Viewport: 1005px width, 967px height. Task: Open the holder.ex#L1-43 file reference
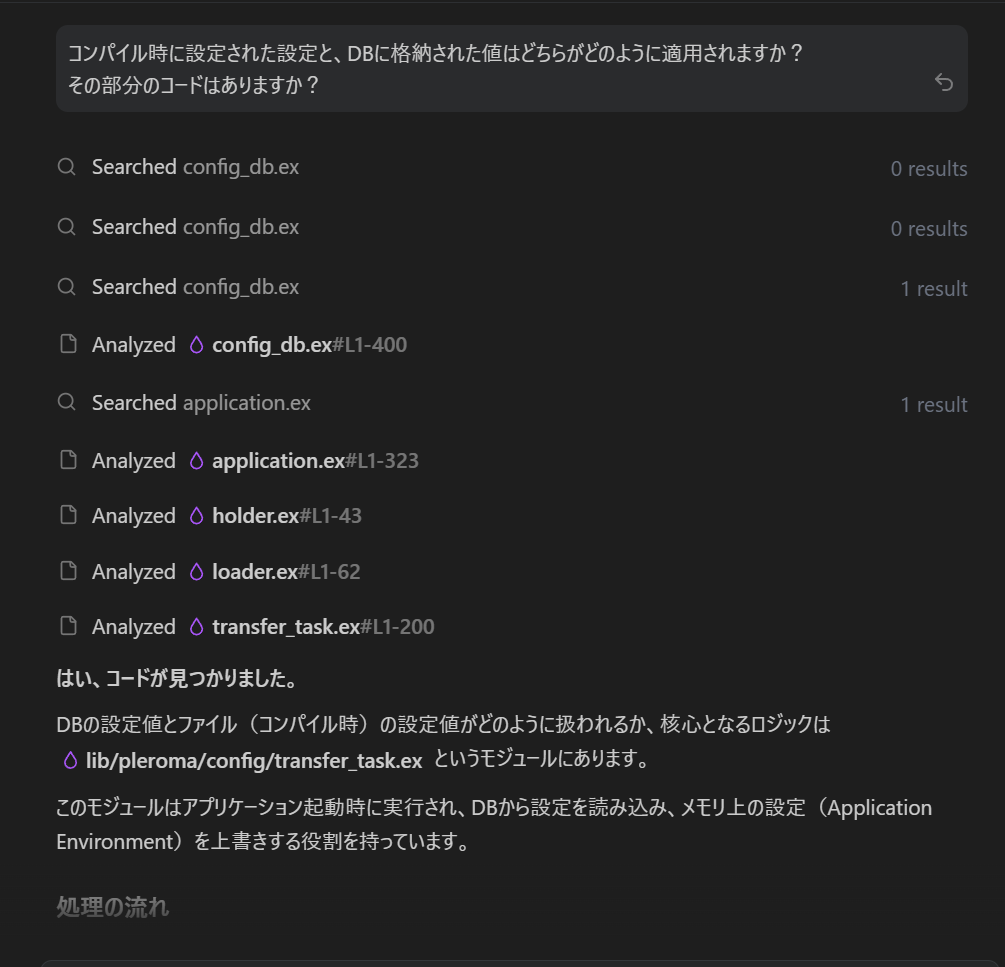click(x=286, y=516)
